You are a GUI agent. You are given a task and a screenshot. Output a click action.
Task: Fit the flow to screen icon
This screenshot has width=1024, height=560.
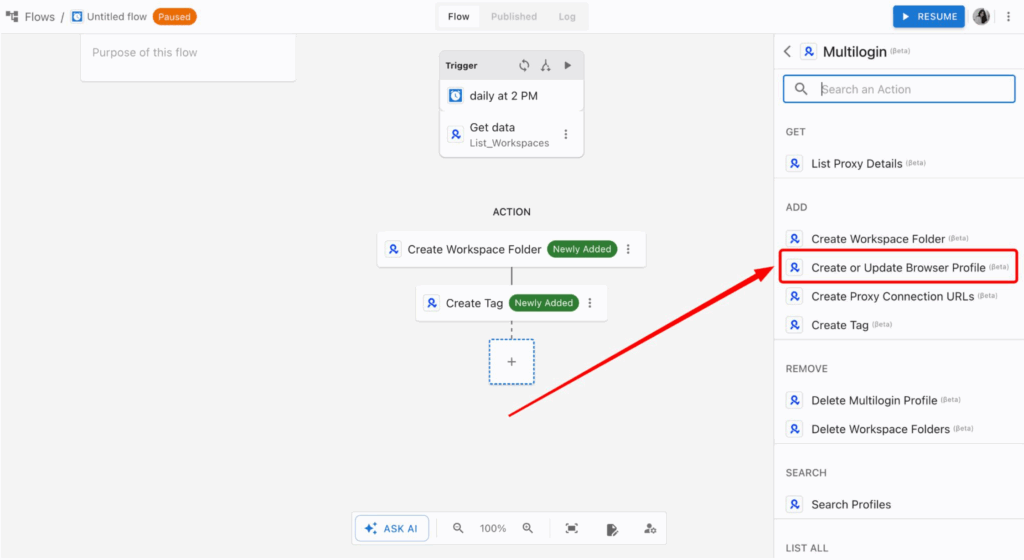(571, 528)
